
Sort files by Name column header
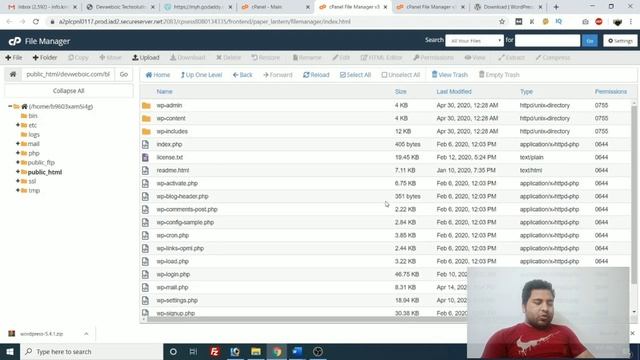tap(164, 91)
